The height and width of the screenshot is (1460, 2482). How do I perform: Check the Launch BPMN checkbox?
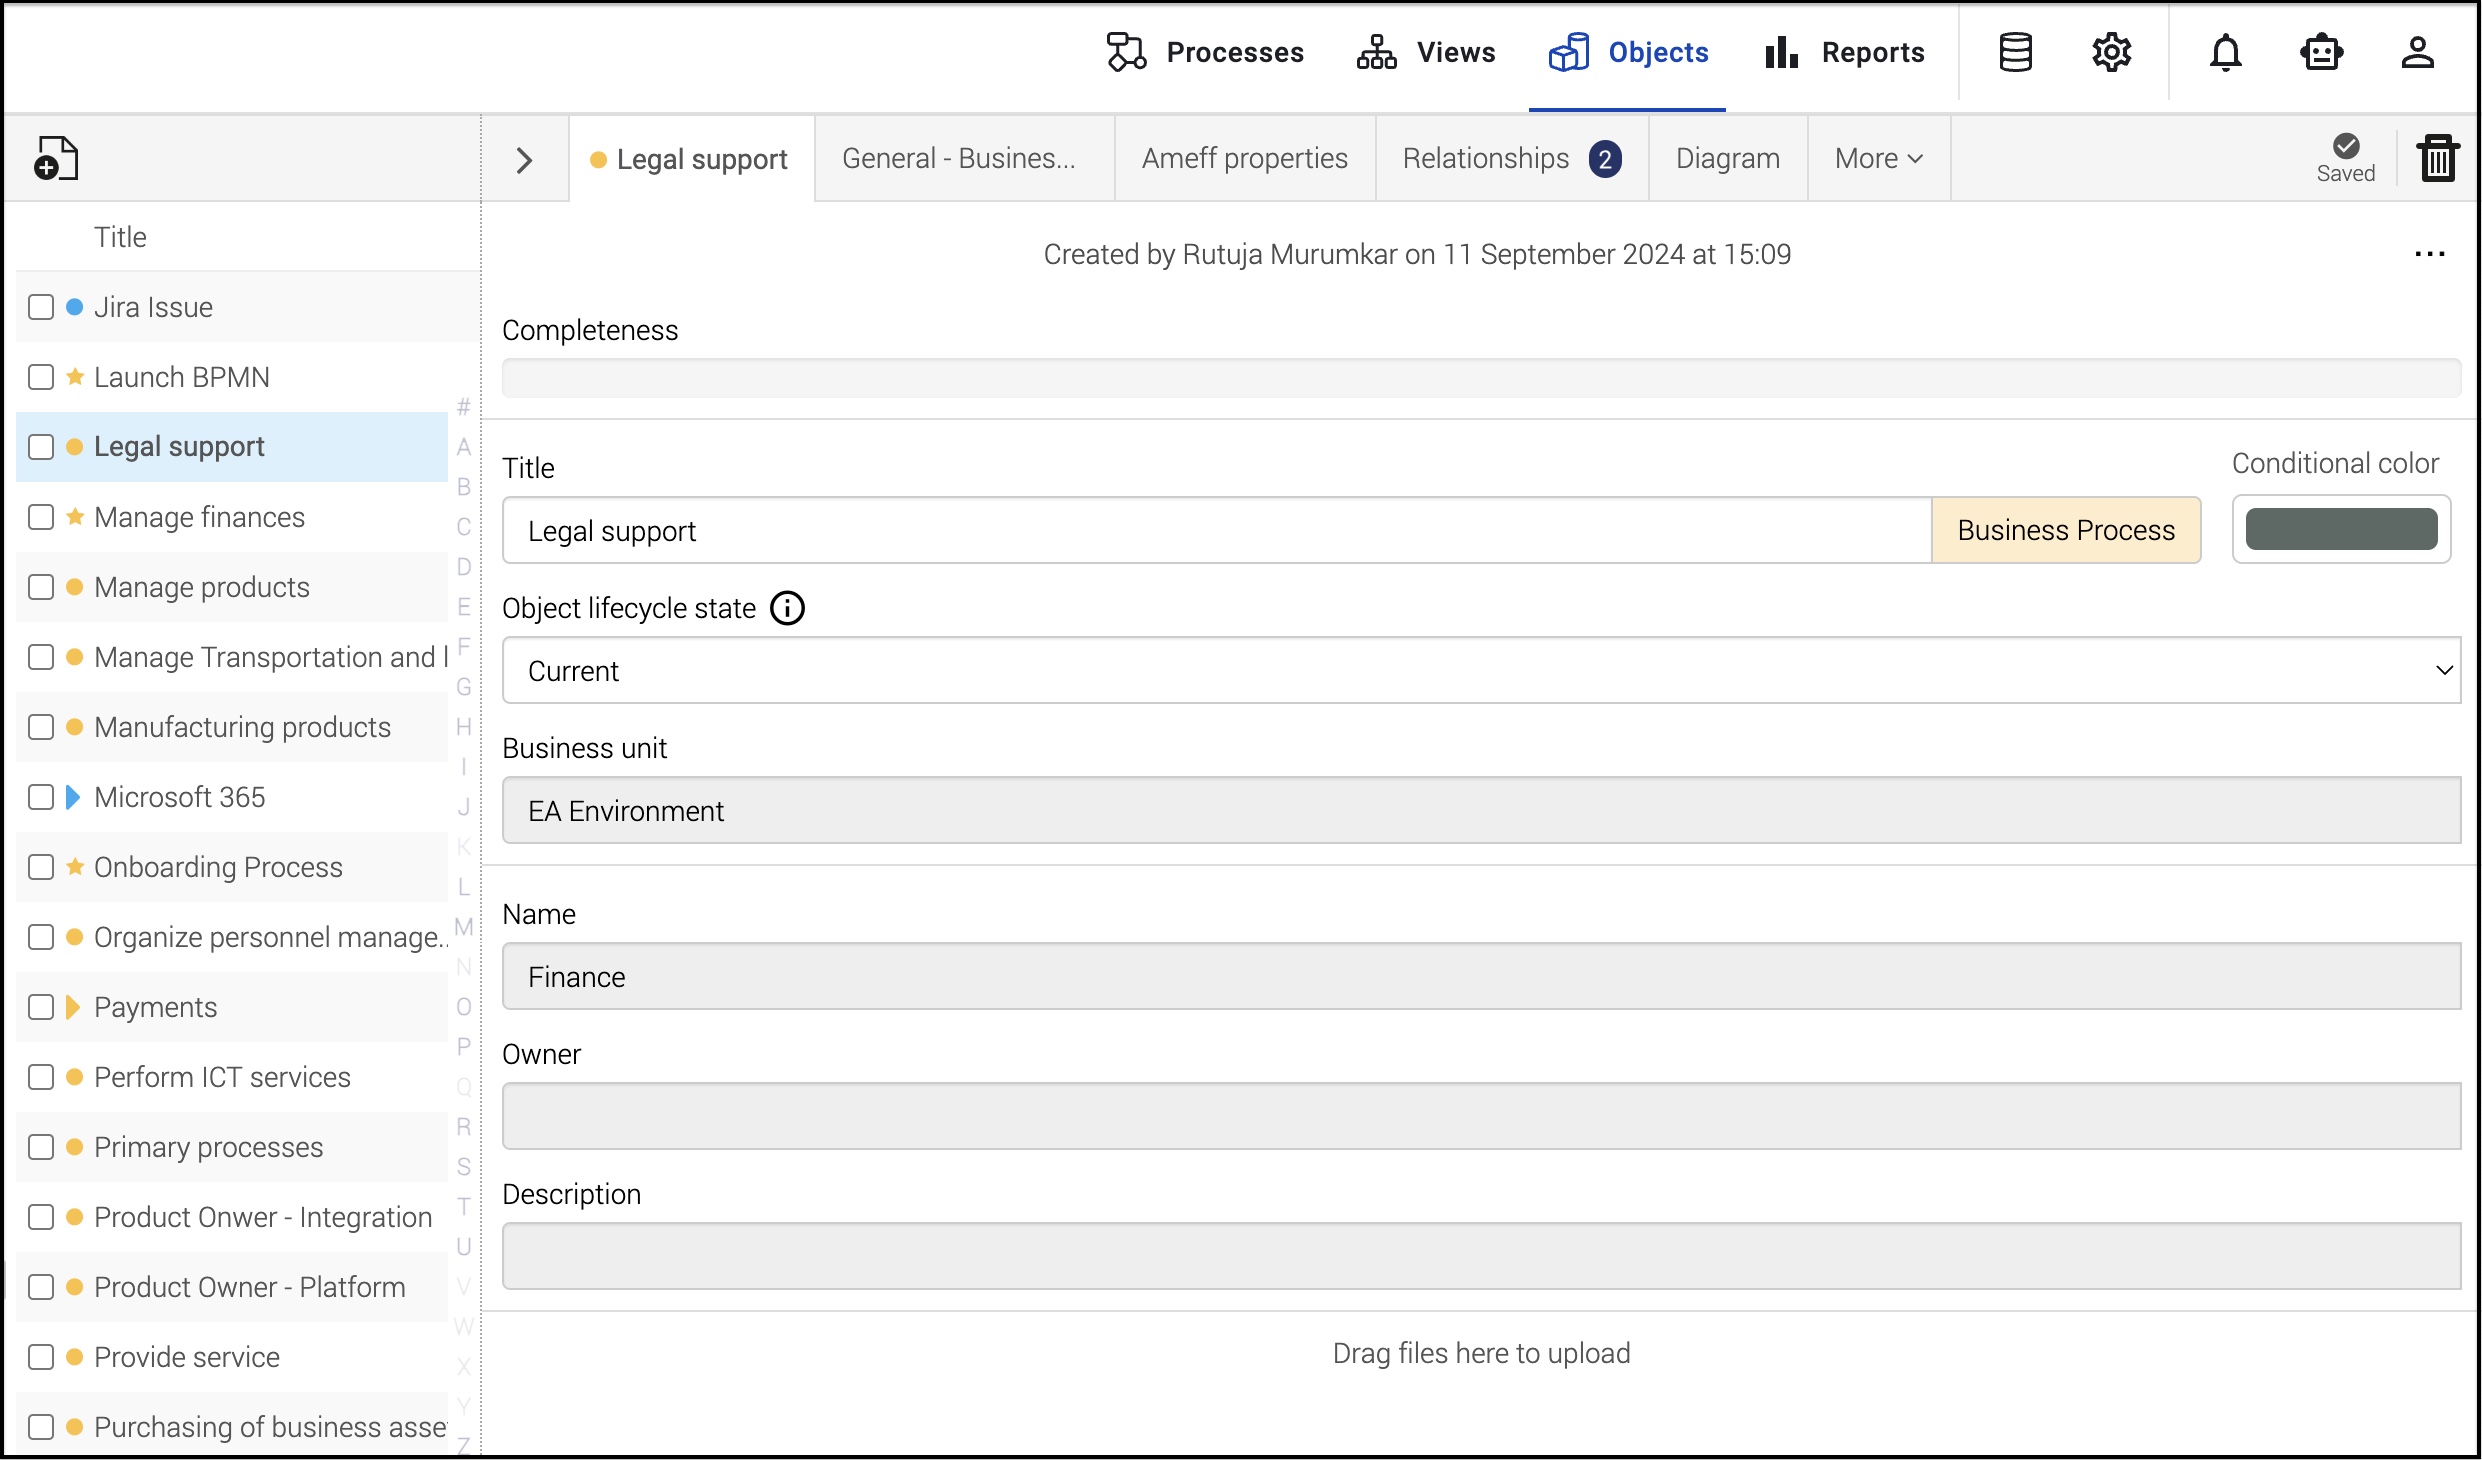click(41, 377)
